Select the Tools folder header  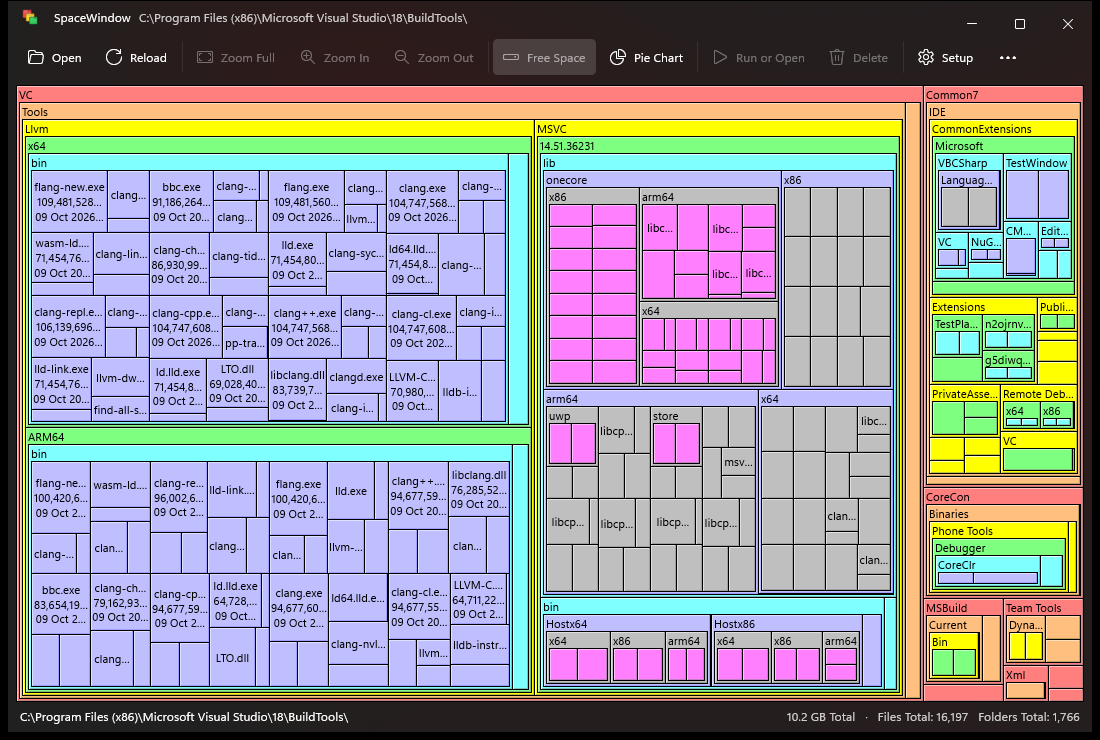pos(462,112)
